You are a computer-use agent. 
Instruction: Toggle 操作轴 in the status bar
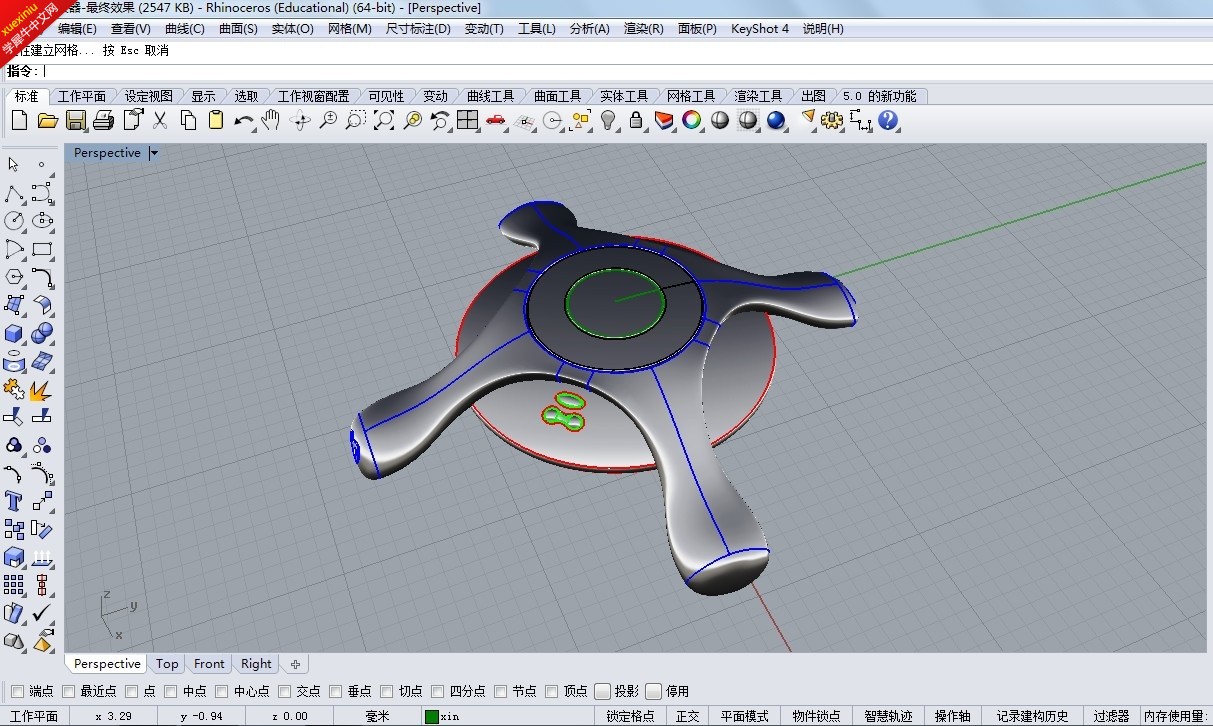[953, 716]
